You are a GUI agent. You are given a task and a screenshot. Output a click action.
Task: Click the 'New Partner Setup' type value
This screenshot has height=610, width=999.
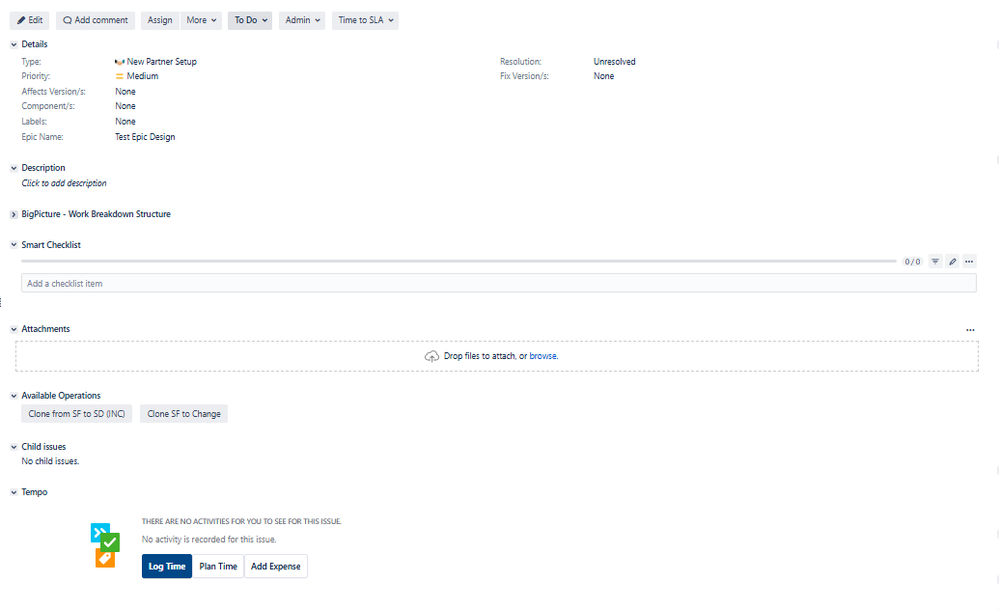162,62
